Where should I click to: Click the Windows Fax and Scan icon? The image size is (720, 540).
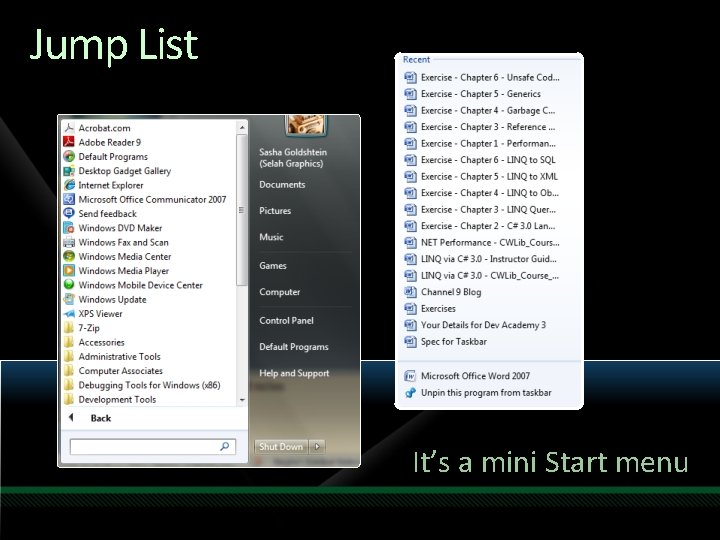(69, 242)
